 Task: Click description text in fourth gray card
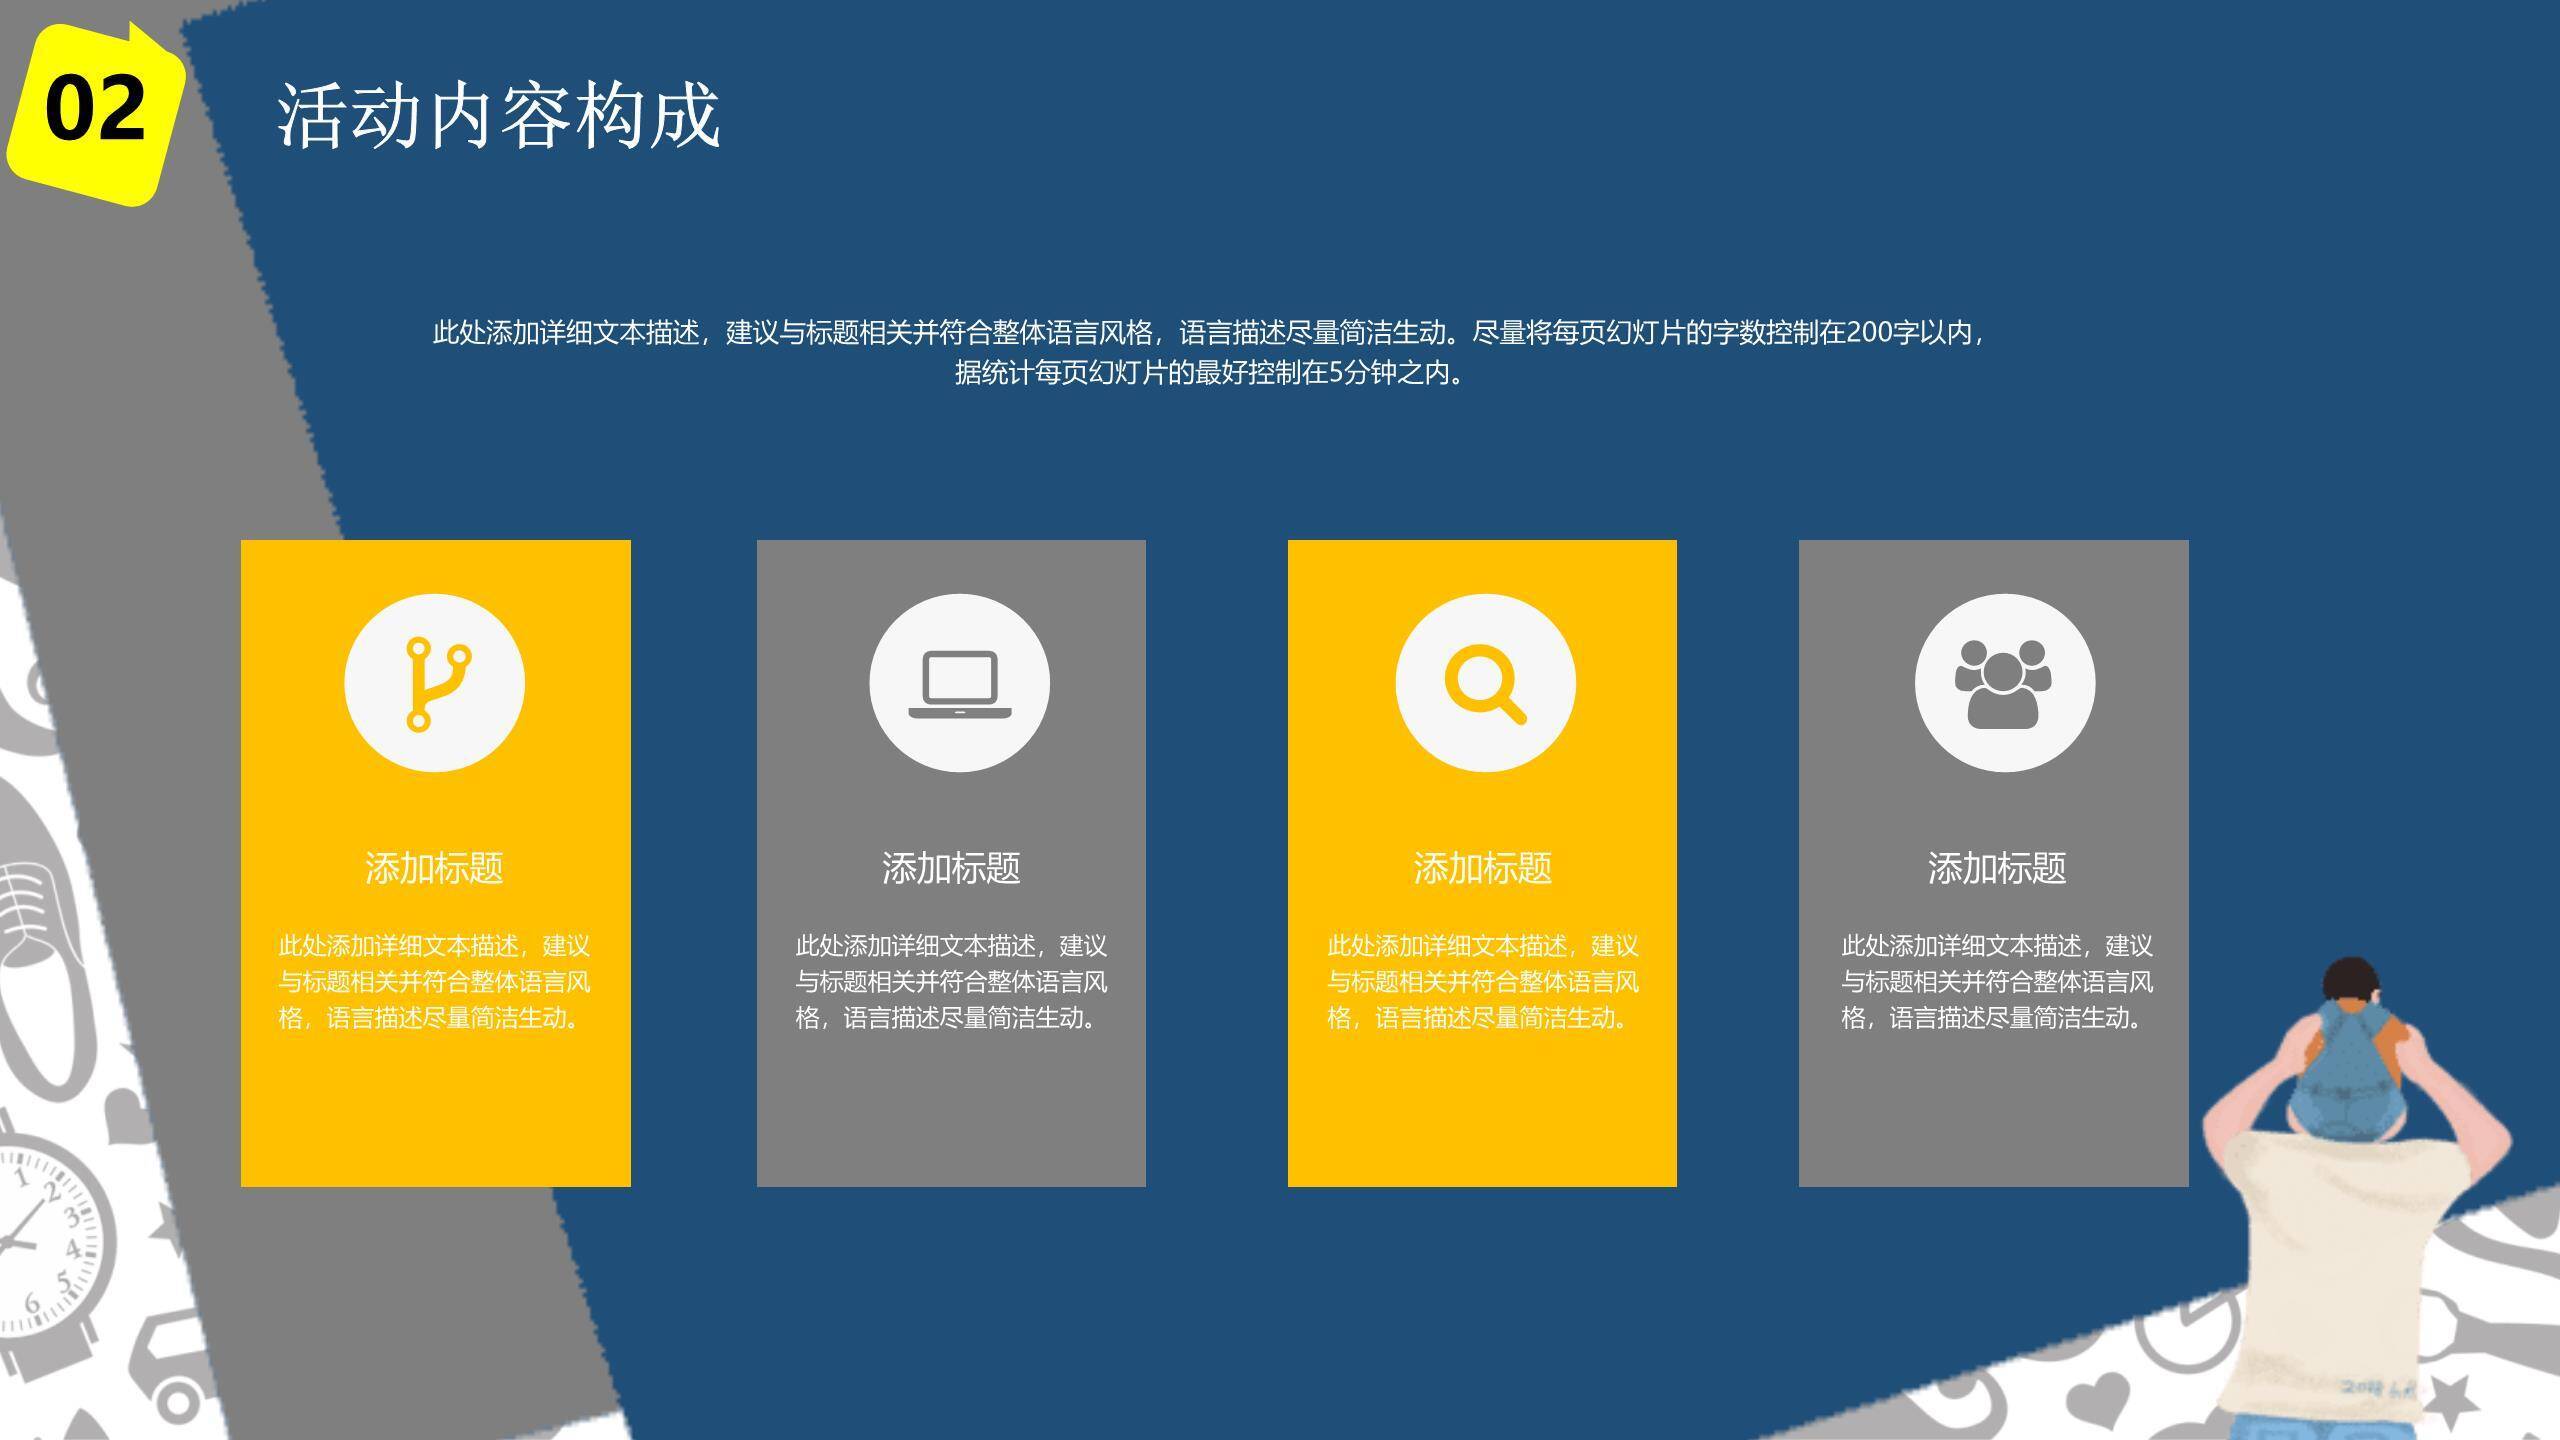click(x=1996, y=981)
